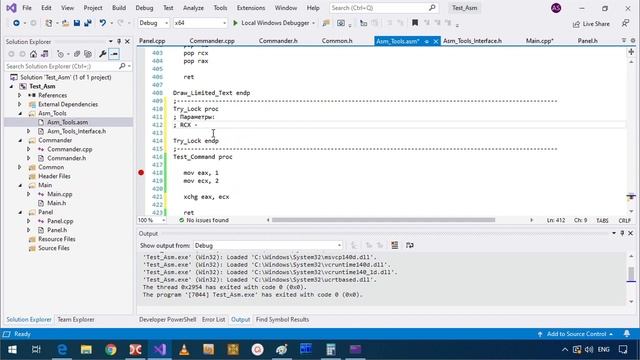Click the Live Share feedback person icon
Screen dimensions: 640x360
coord(625,23)
